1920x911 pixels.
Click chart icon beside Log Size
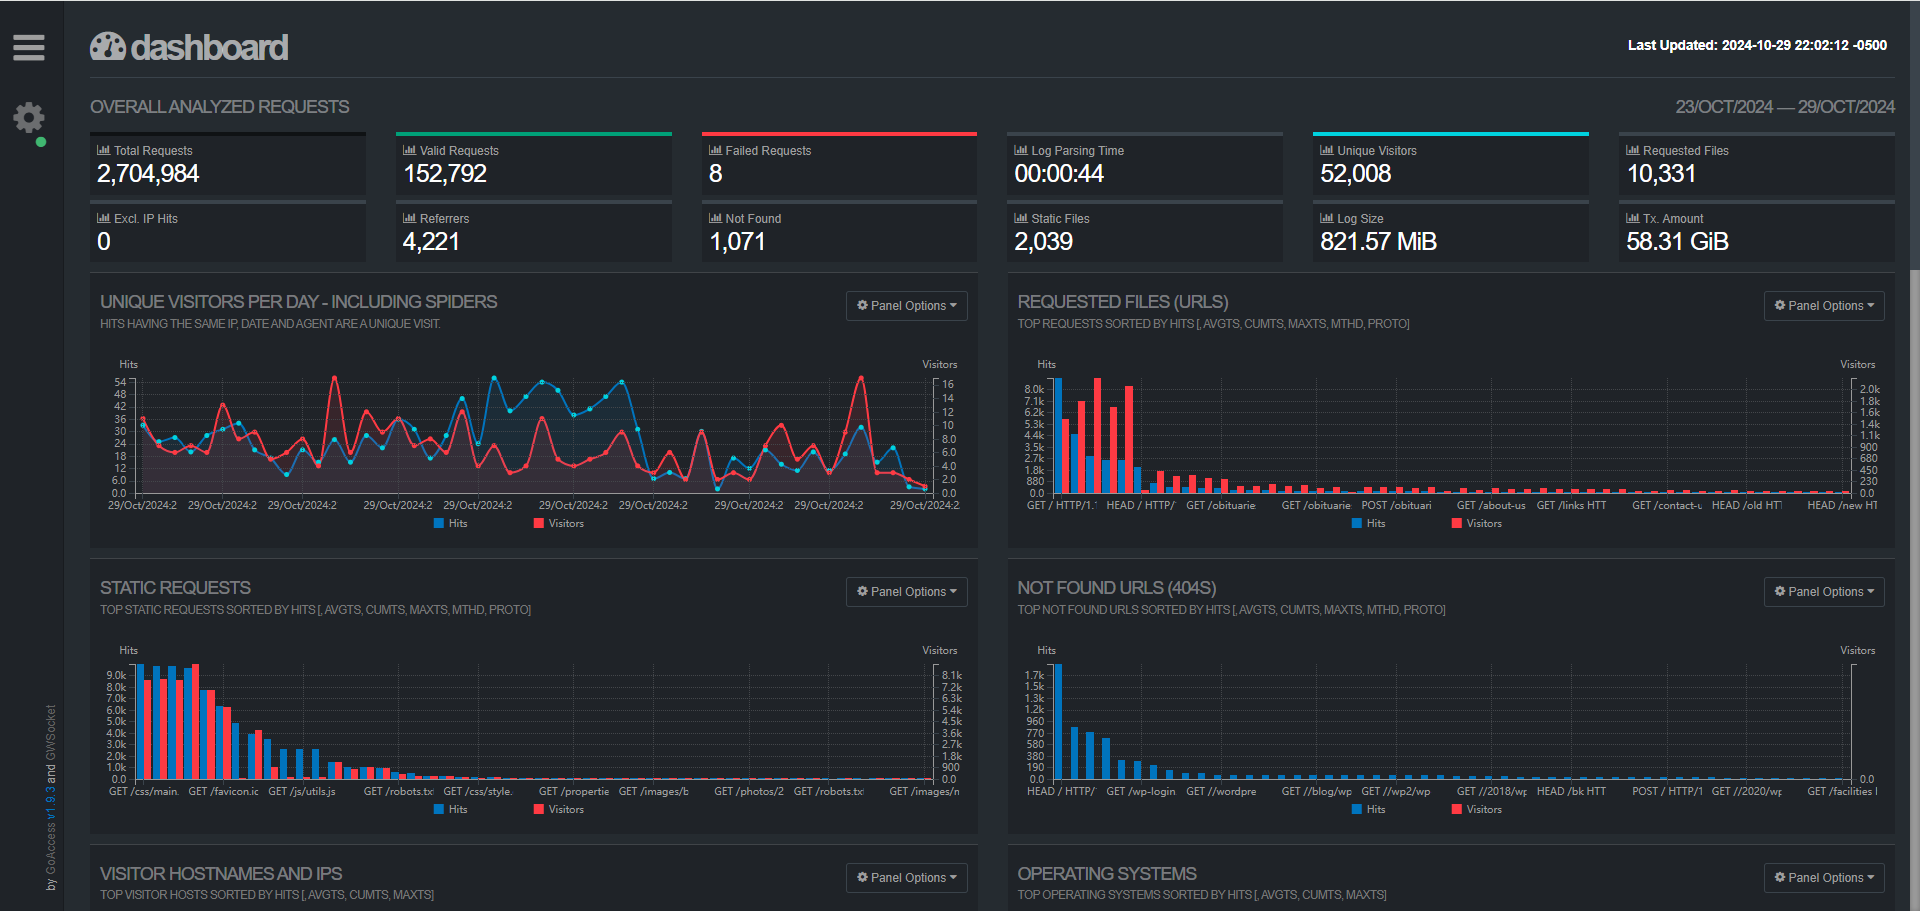tap(1327, 218)
